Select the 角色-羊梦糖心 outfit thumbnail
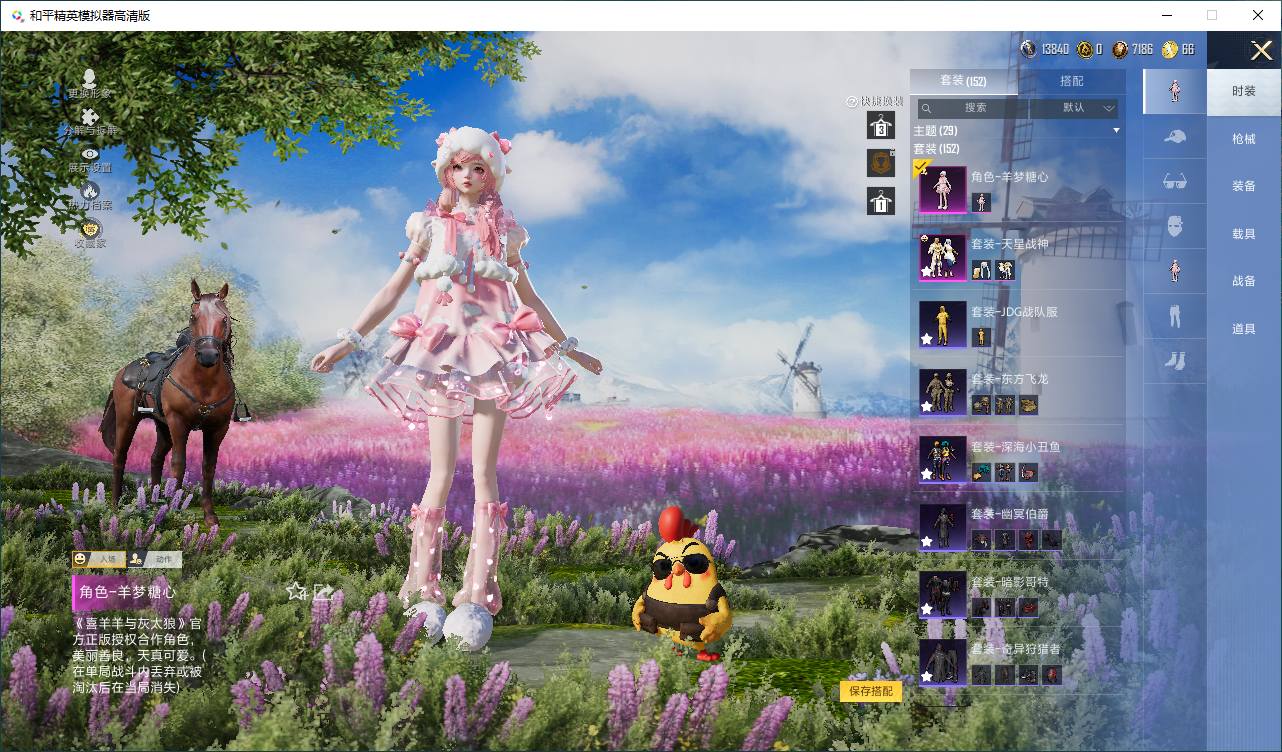 [x=943, y=190]
